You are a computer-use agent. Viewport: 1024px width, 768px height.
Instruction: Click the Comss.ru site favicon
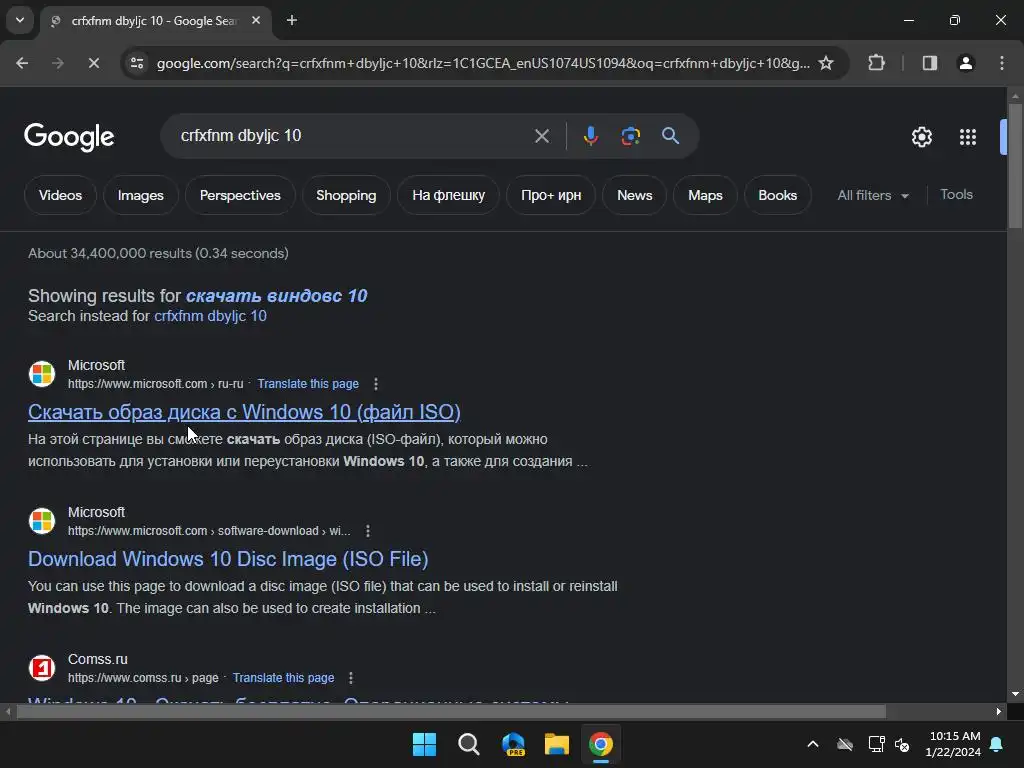point(42,668)
